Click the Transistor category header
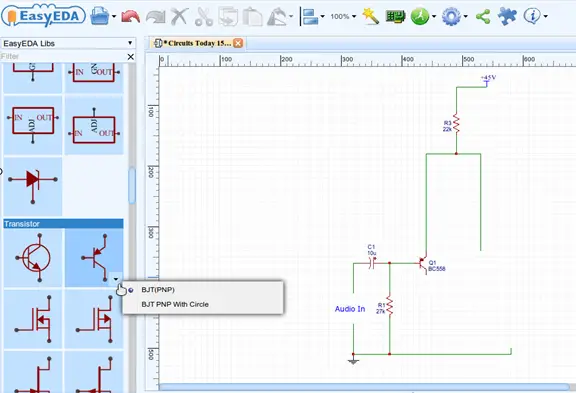Screen dimensions: 576x393 [64, 224]
